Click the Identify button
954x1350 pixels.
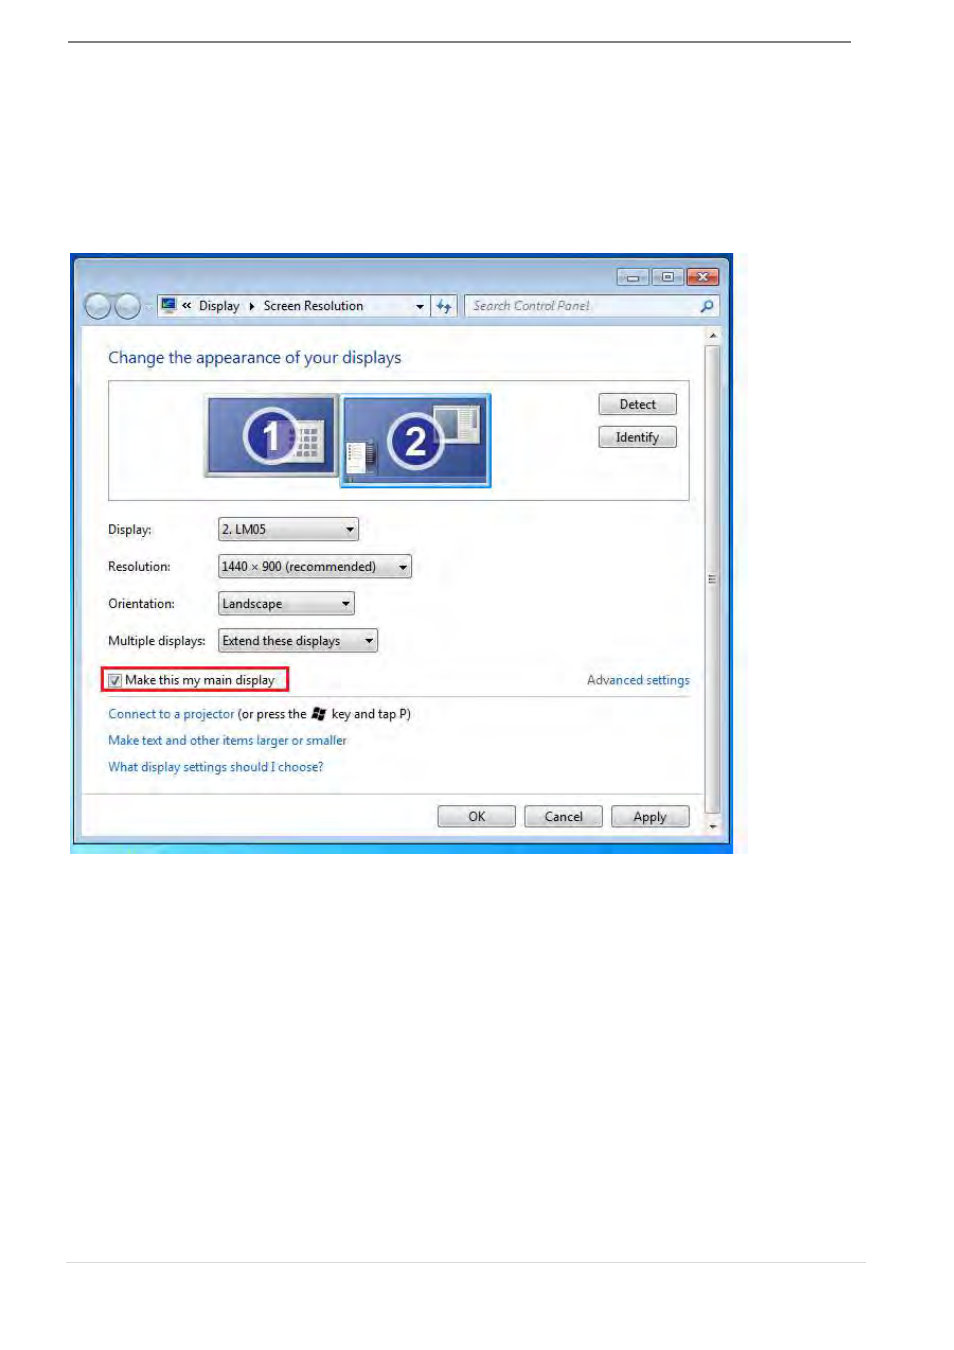tap(638, 437)
